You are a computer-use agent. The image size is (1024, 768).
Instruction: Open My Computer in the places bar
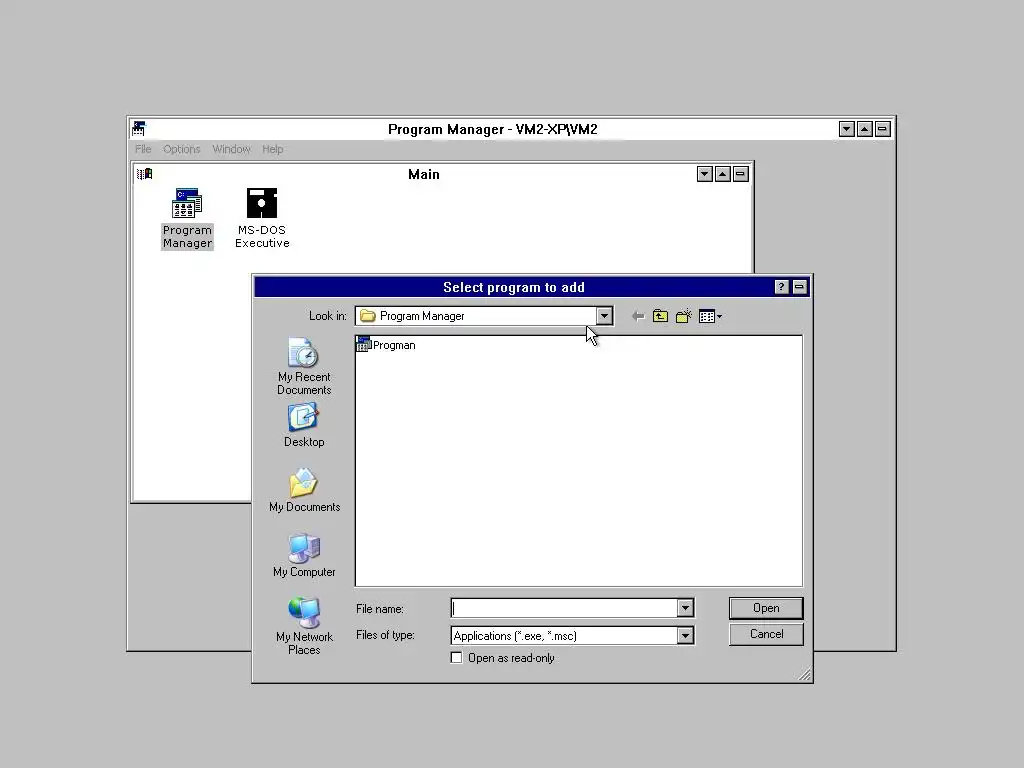pyautogui.click(x=304, y=555)
